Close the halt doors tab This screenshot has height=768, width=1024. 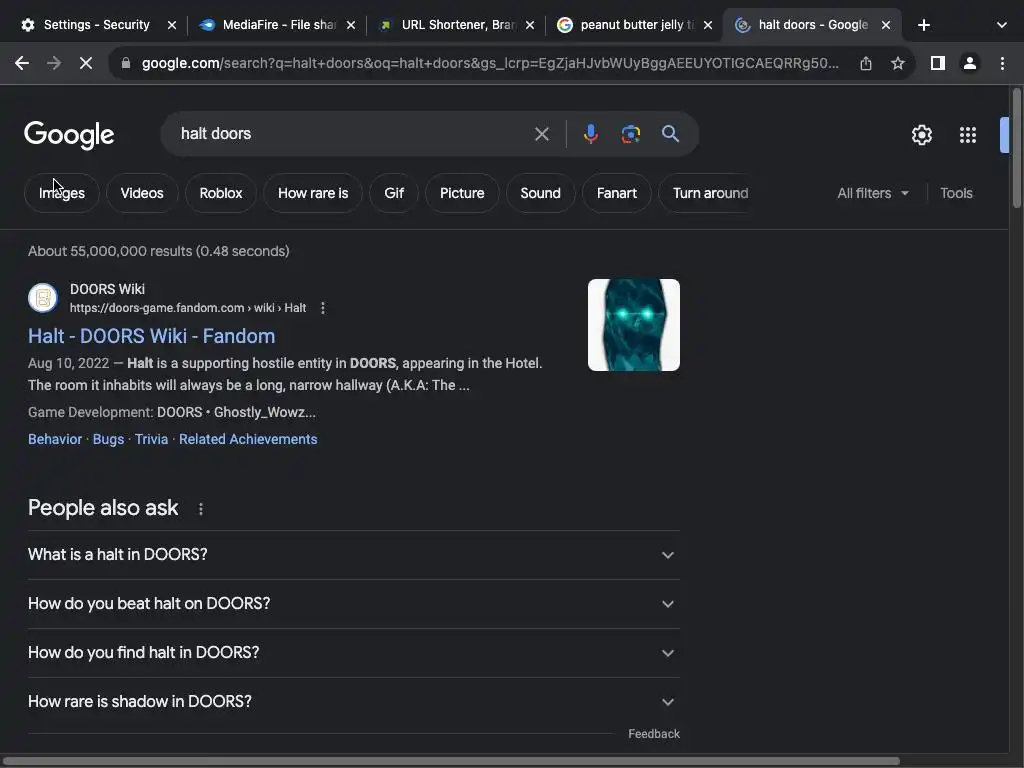click(886, 25)
